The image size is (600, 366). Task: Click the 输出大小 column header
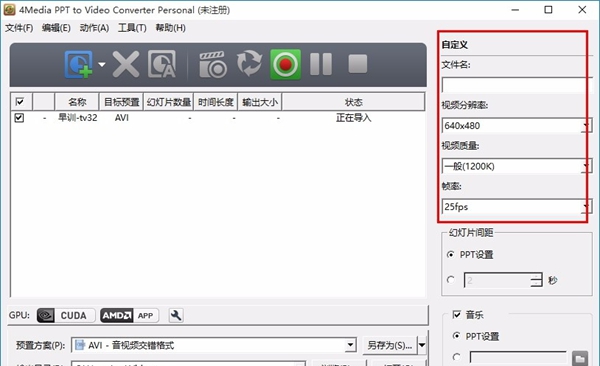[260, 102]
